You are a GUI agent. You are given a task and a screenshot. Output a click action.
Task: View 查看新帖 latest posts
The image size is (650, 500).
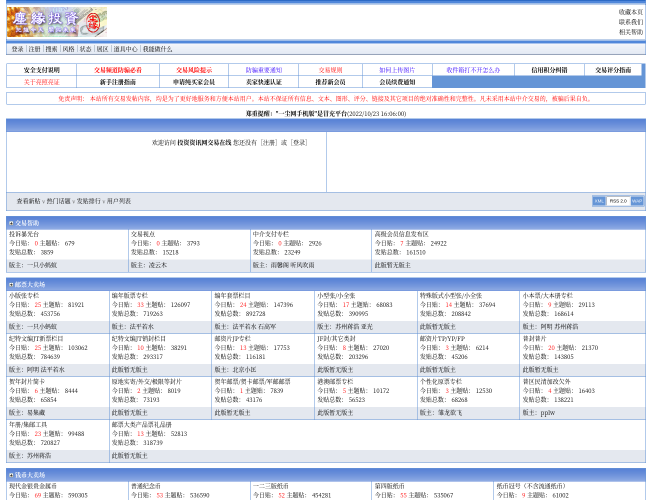[x=28, y=201]
